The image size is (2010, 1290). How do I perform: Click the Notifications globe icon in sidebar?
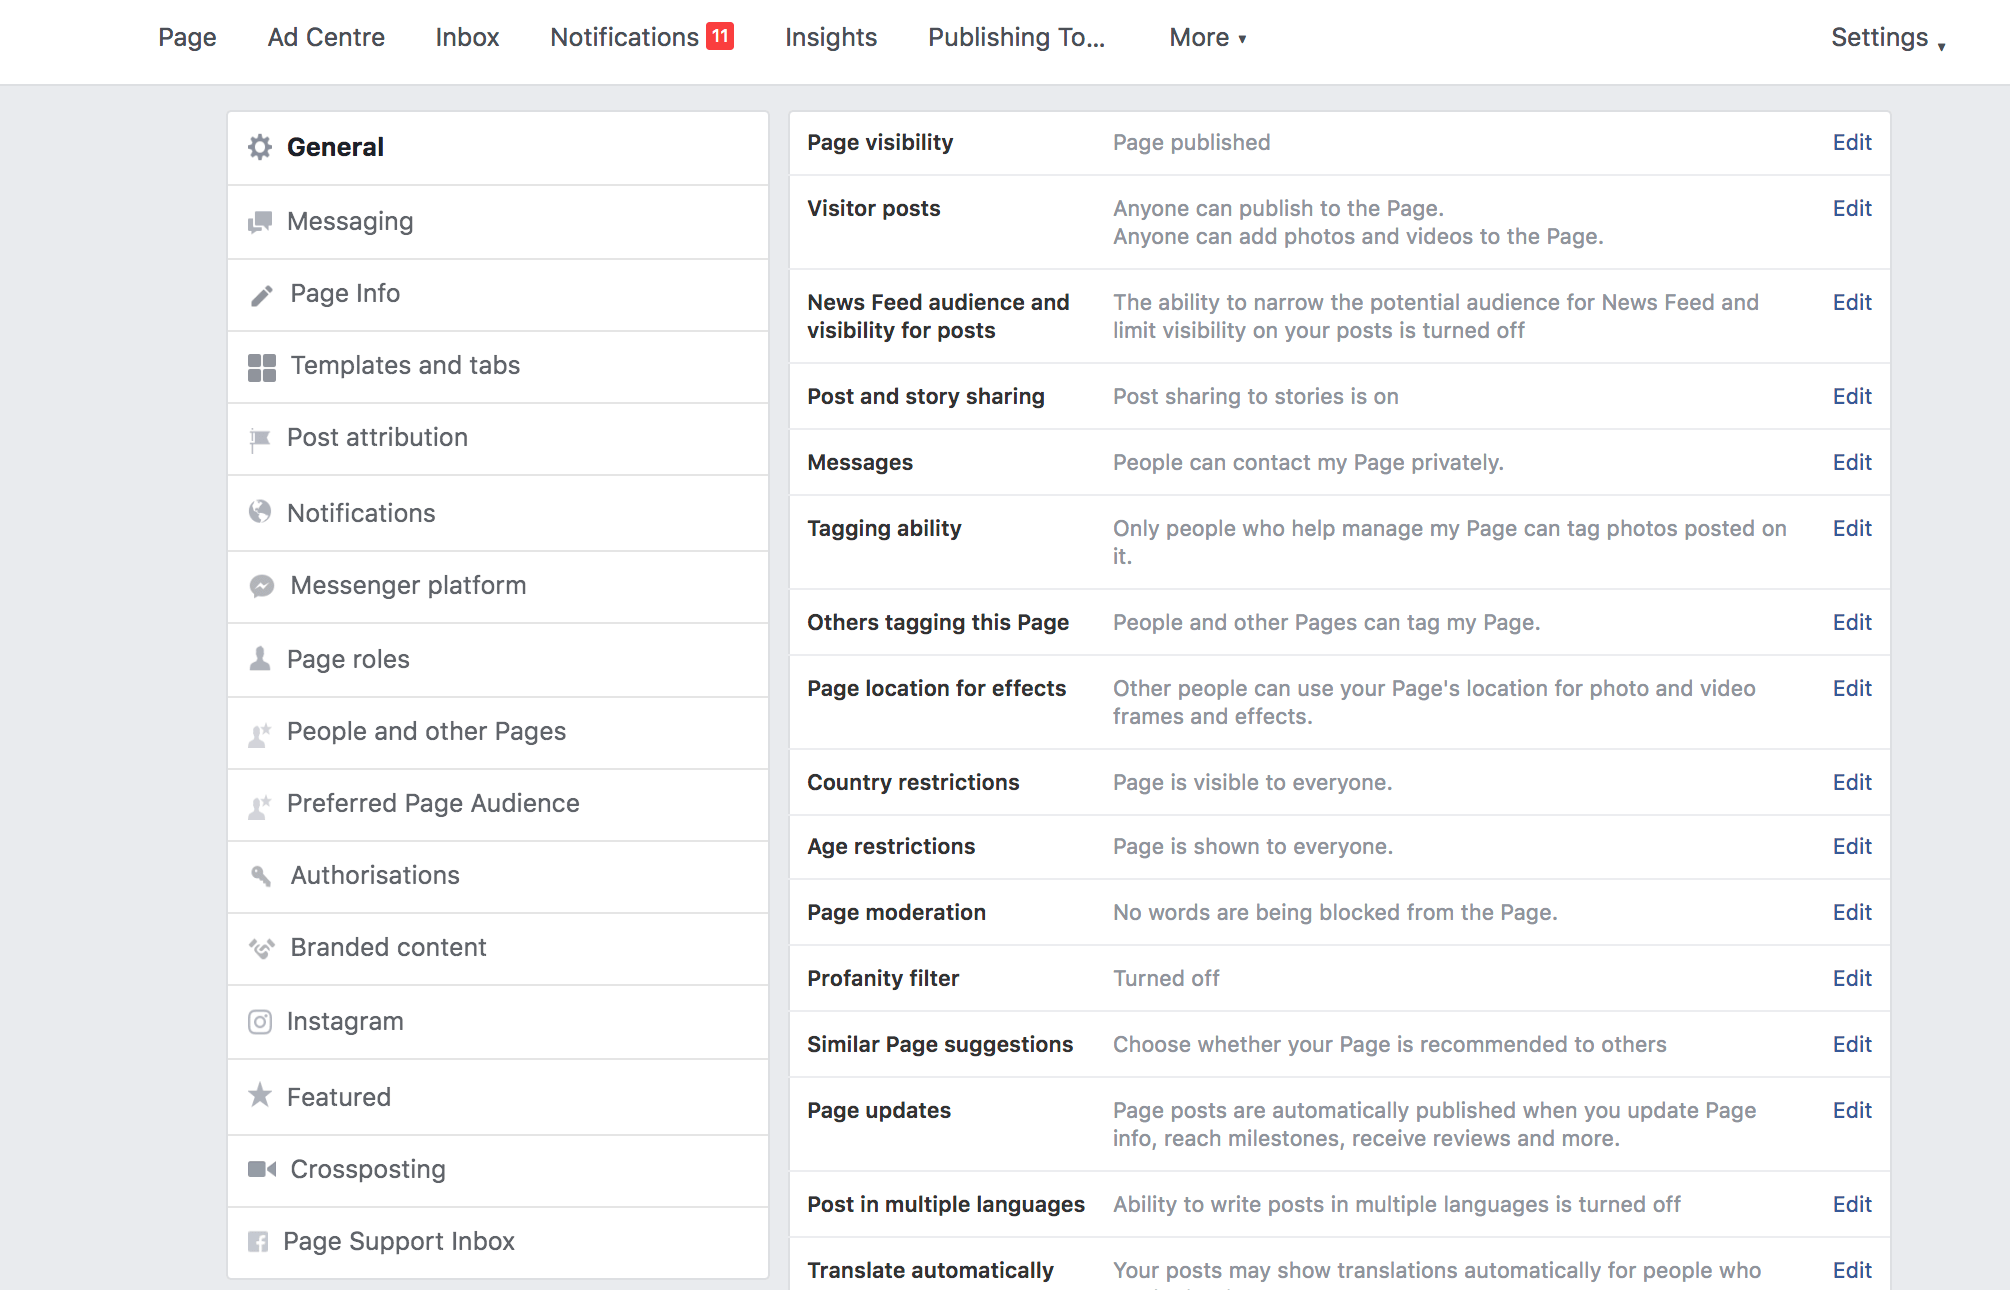[260, 512]
